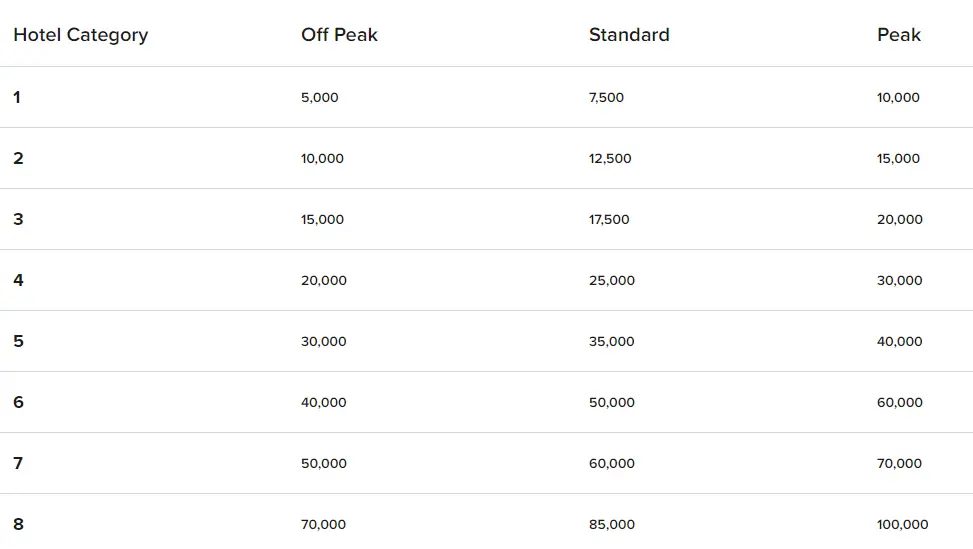This screenshot has width=973, height=549.
Task: Click the Peak column header
Action: pyautogui.click(x=898, y=35)
